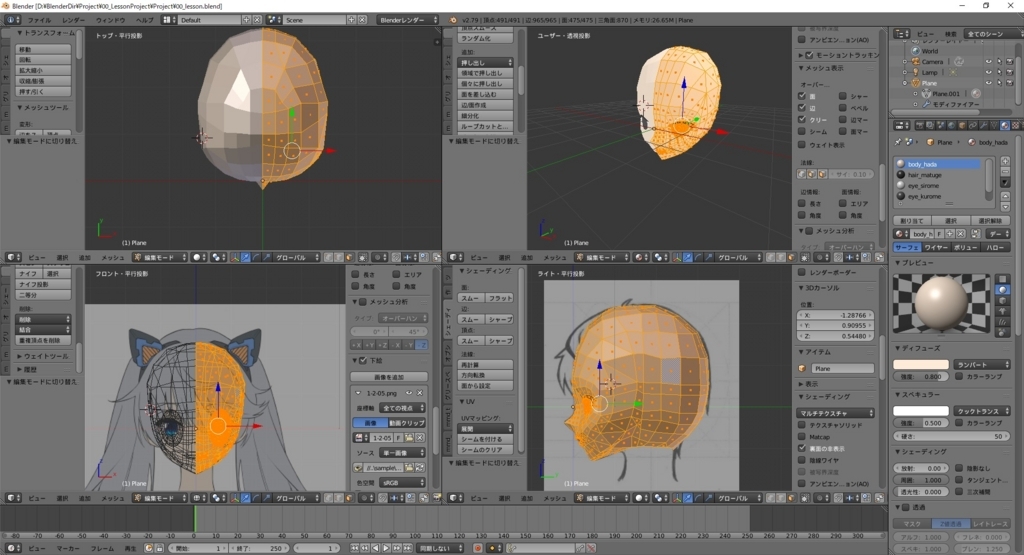Open the World properties tab icon
The height and width of the screenshot is (555, 1024).
click(952, 125)
